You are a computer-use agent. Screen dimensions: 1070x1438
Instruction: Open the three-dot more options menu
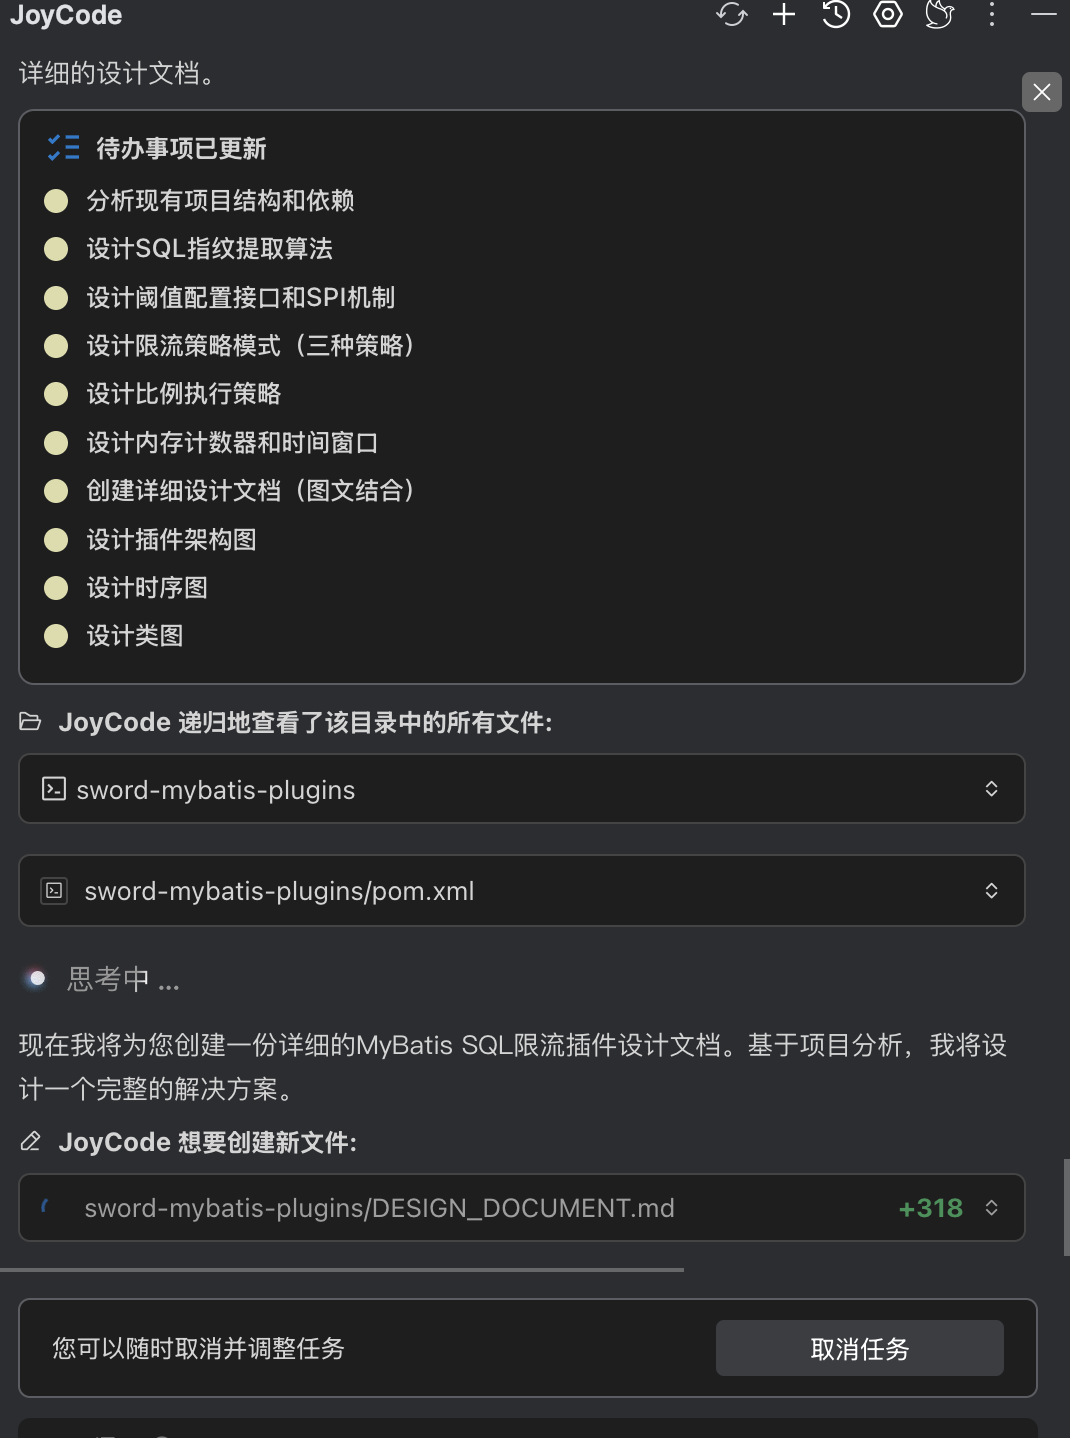point(992,14)
